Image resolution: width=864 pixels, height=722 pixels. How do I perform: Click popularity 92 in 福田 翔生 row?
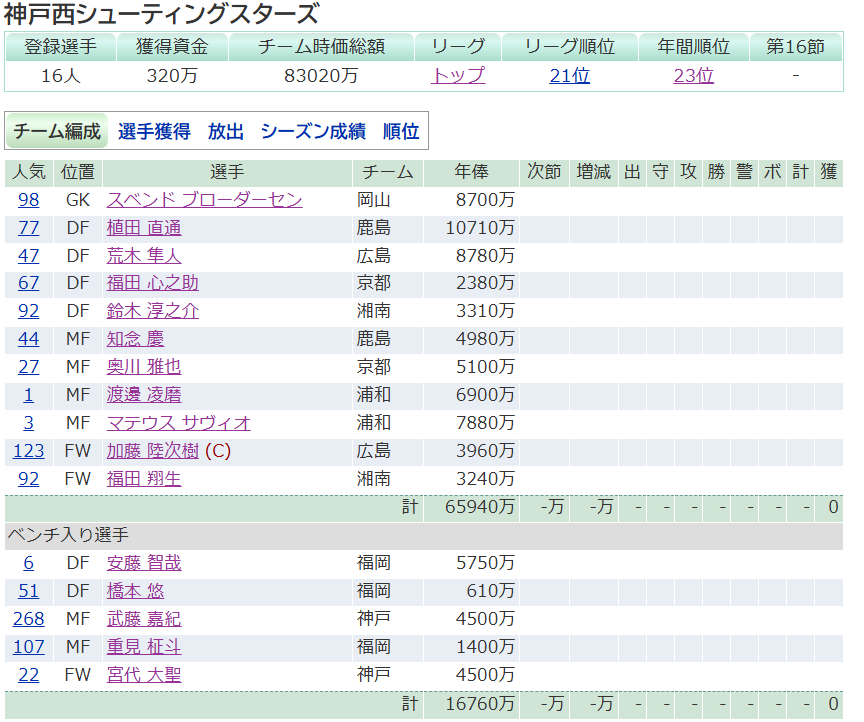[x=29, y=478]
